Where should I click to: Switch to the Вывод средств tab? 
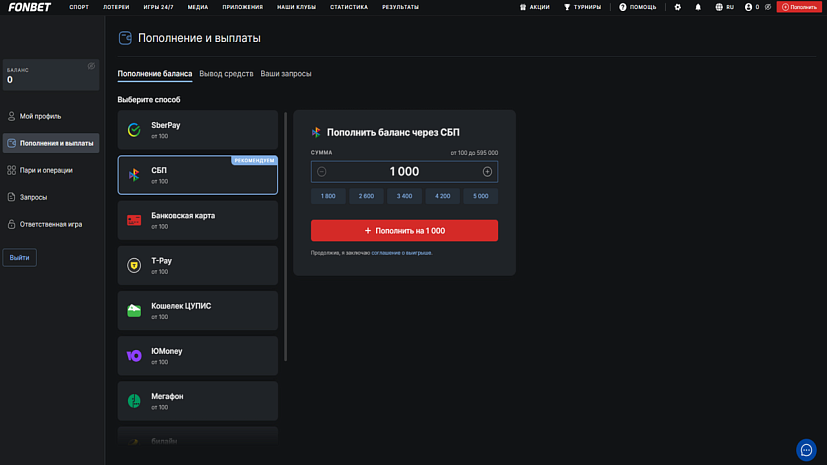click(226, 74)
